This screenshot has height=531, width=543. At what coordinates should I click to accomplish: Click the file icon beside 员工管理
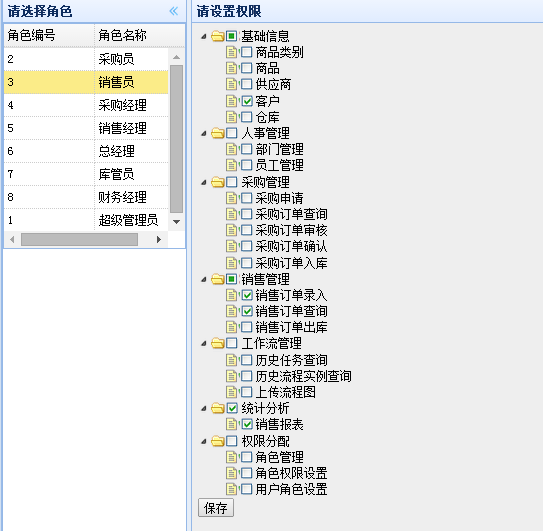(231, 165)
